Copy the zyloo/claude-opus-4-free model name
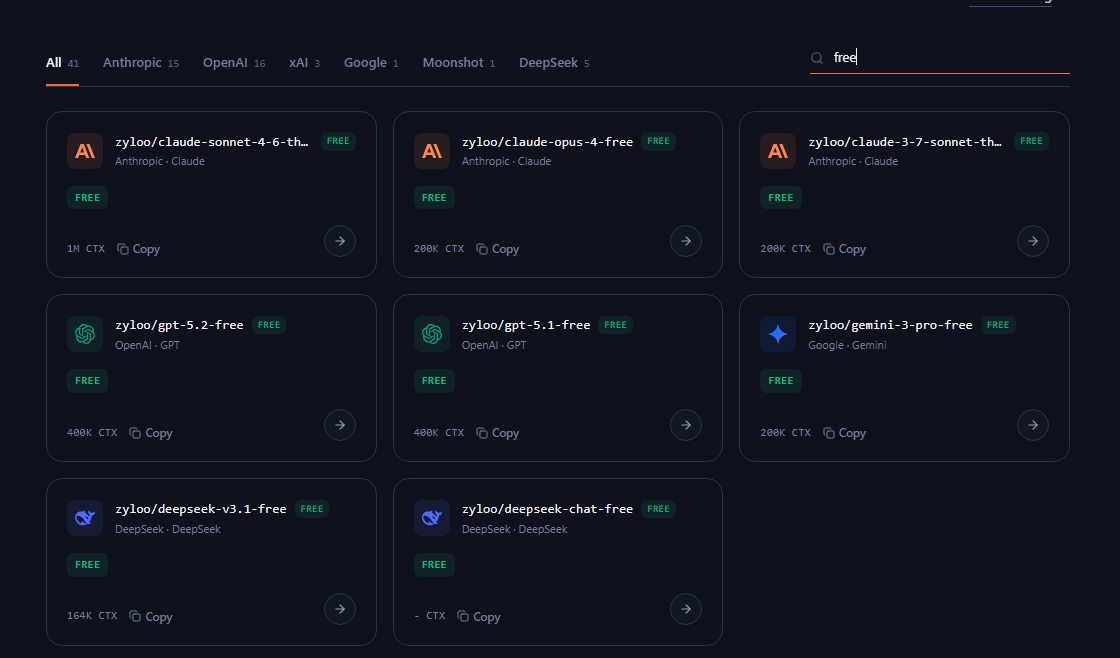The width and height of the screenshot is (1120, 658). (x=498, y=249)
